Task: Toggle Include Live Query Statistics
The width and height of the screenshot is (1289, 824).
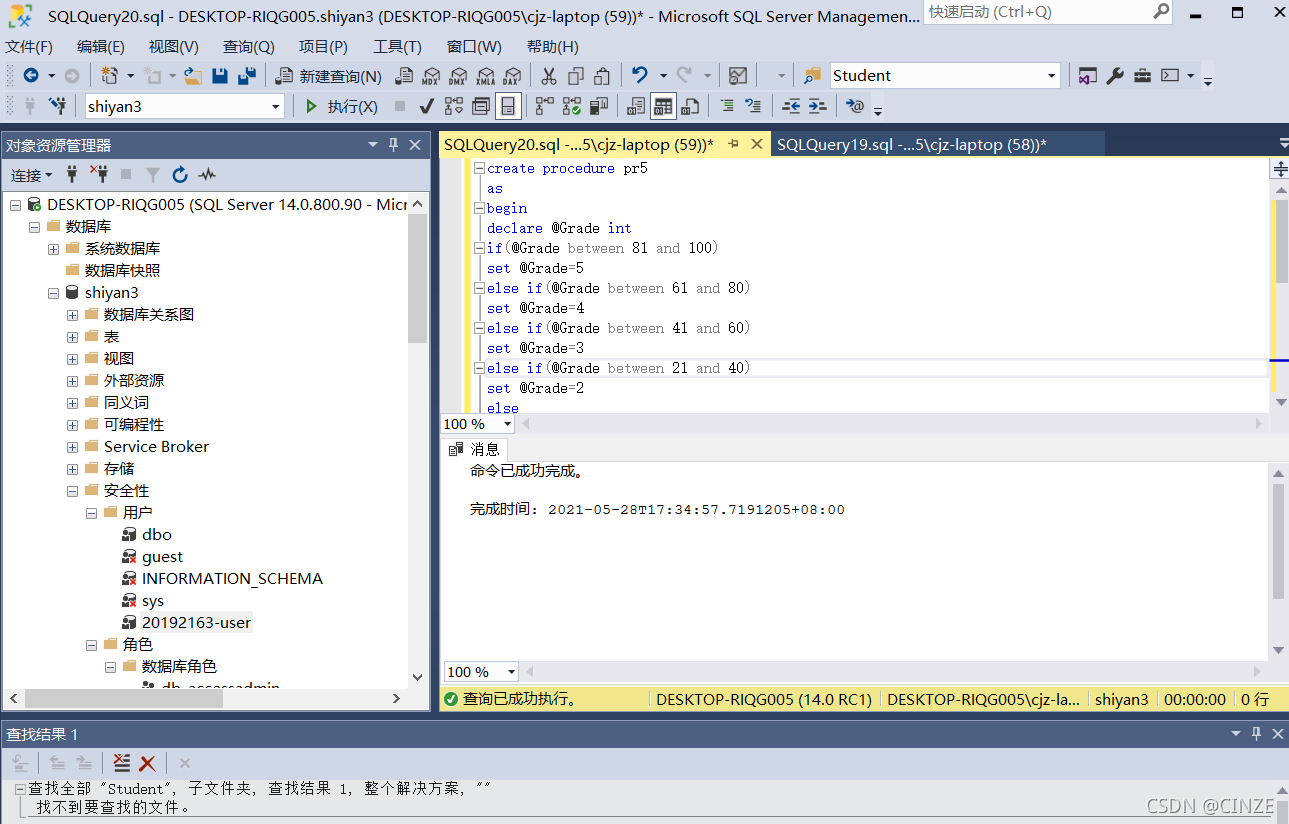Action: click(572, 106)
